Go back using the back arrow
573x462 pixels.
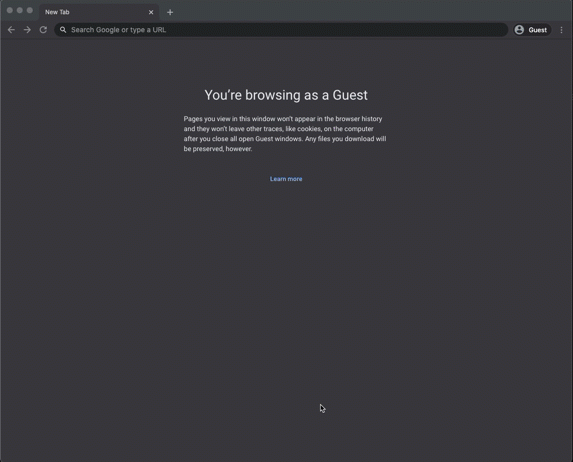pos(11,30)
